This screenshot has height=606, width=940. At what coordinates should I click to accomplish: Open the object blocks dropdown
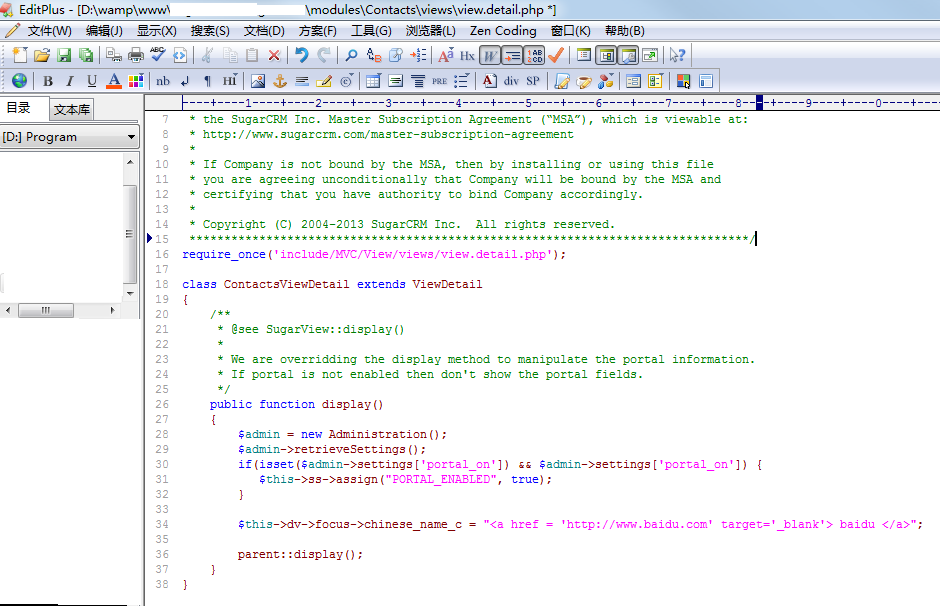coord(606,81)
